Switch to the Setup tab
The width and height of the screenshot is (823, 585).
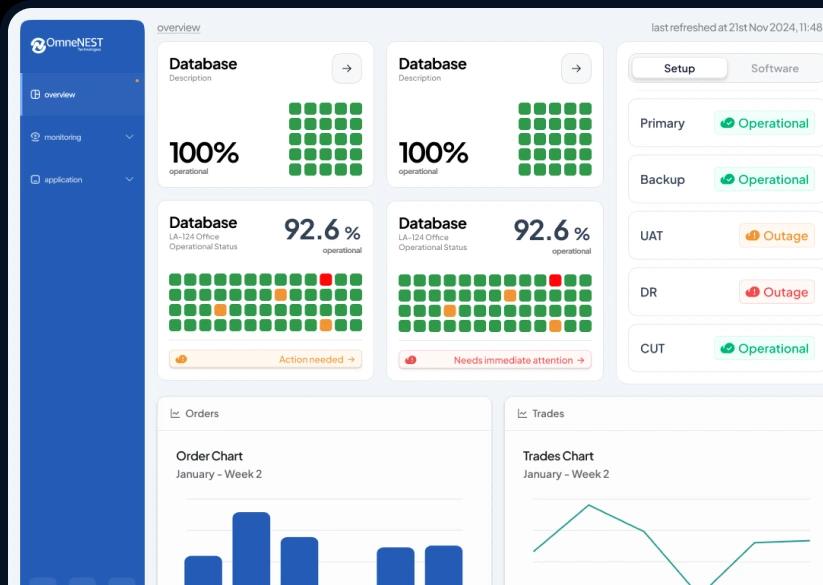[x=679, y=69]
